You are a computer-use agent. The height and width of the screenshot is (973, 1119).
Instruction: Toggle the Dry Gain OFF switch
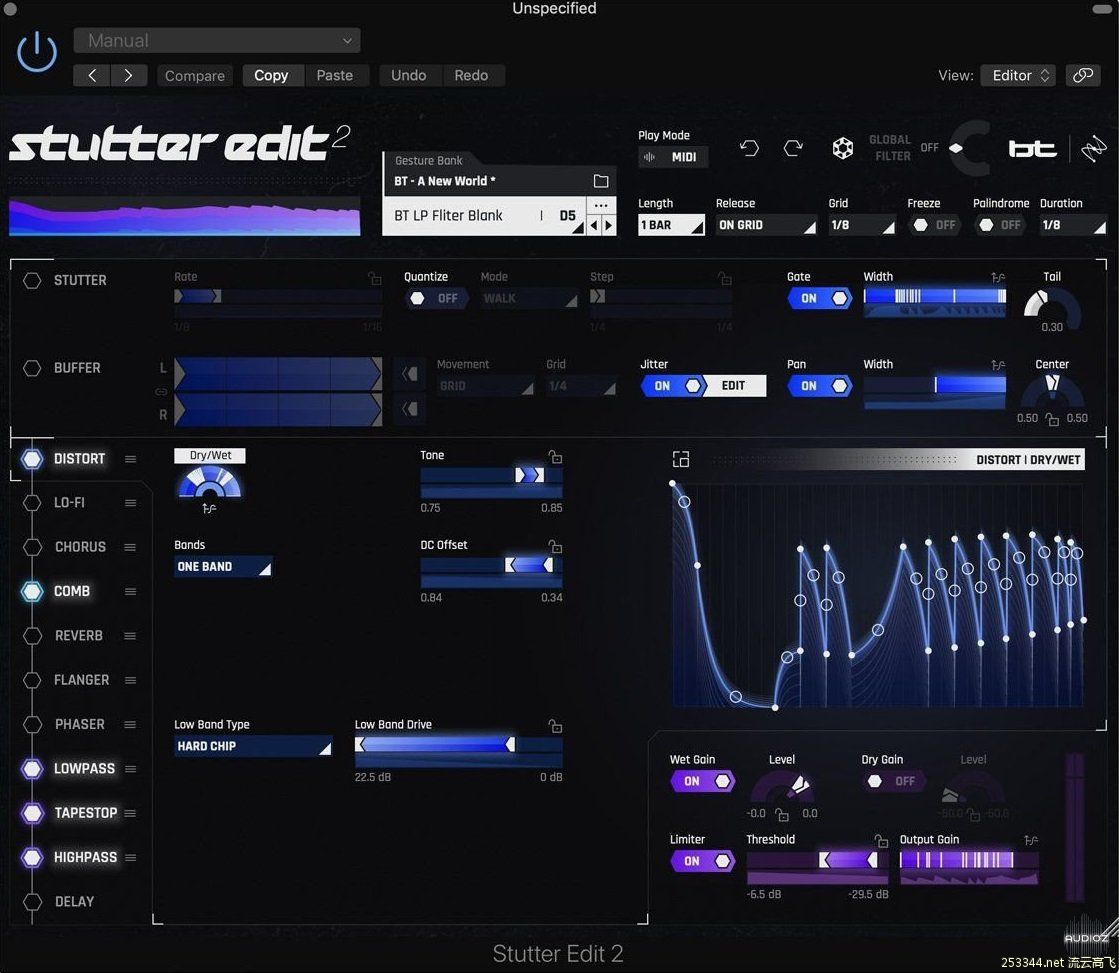(x=894, y=782)
